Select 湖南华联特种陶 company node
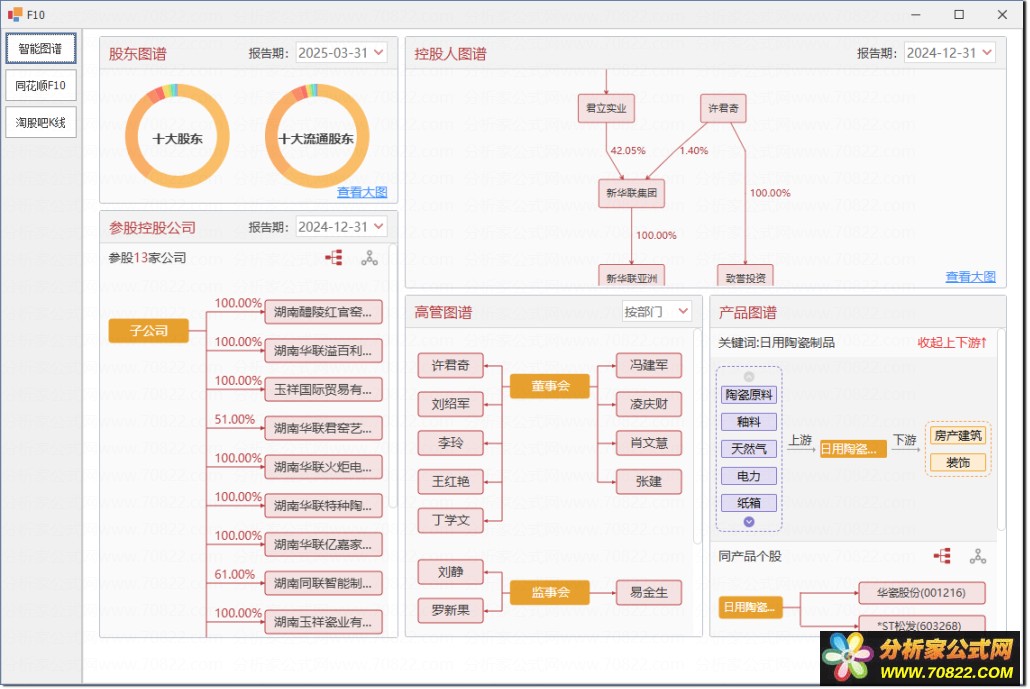This screenshot has height=689, width=1030. pyautogui.click(x=323, y=506)
